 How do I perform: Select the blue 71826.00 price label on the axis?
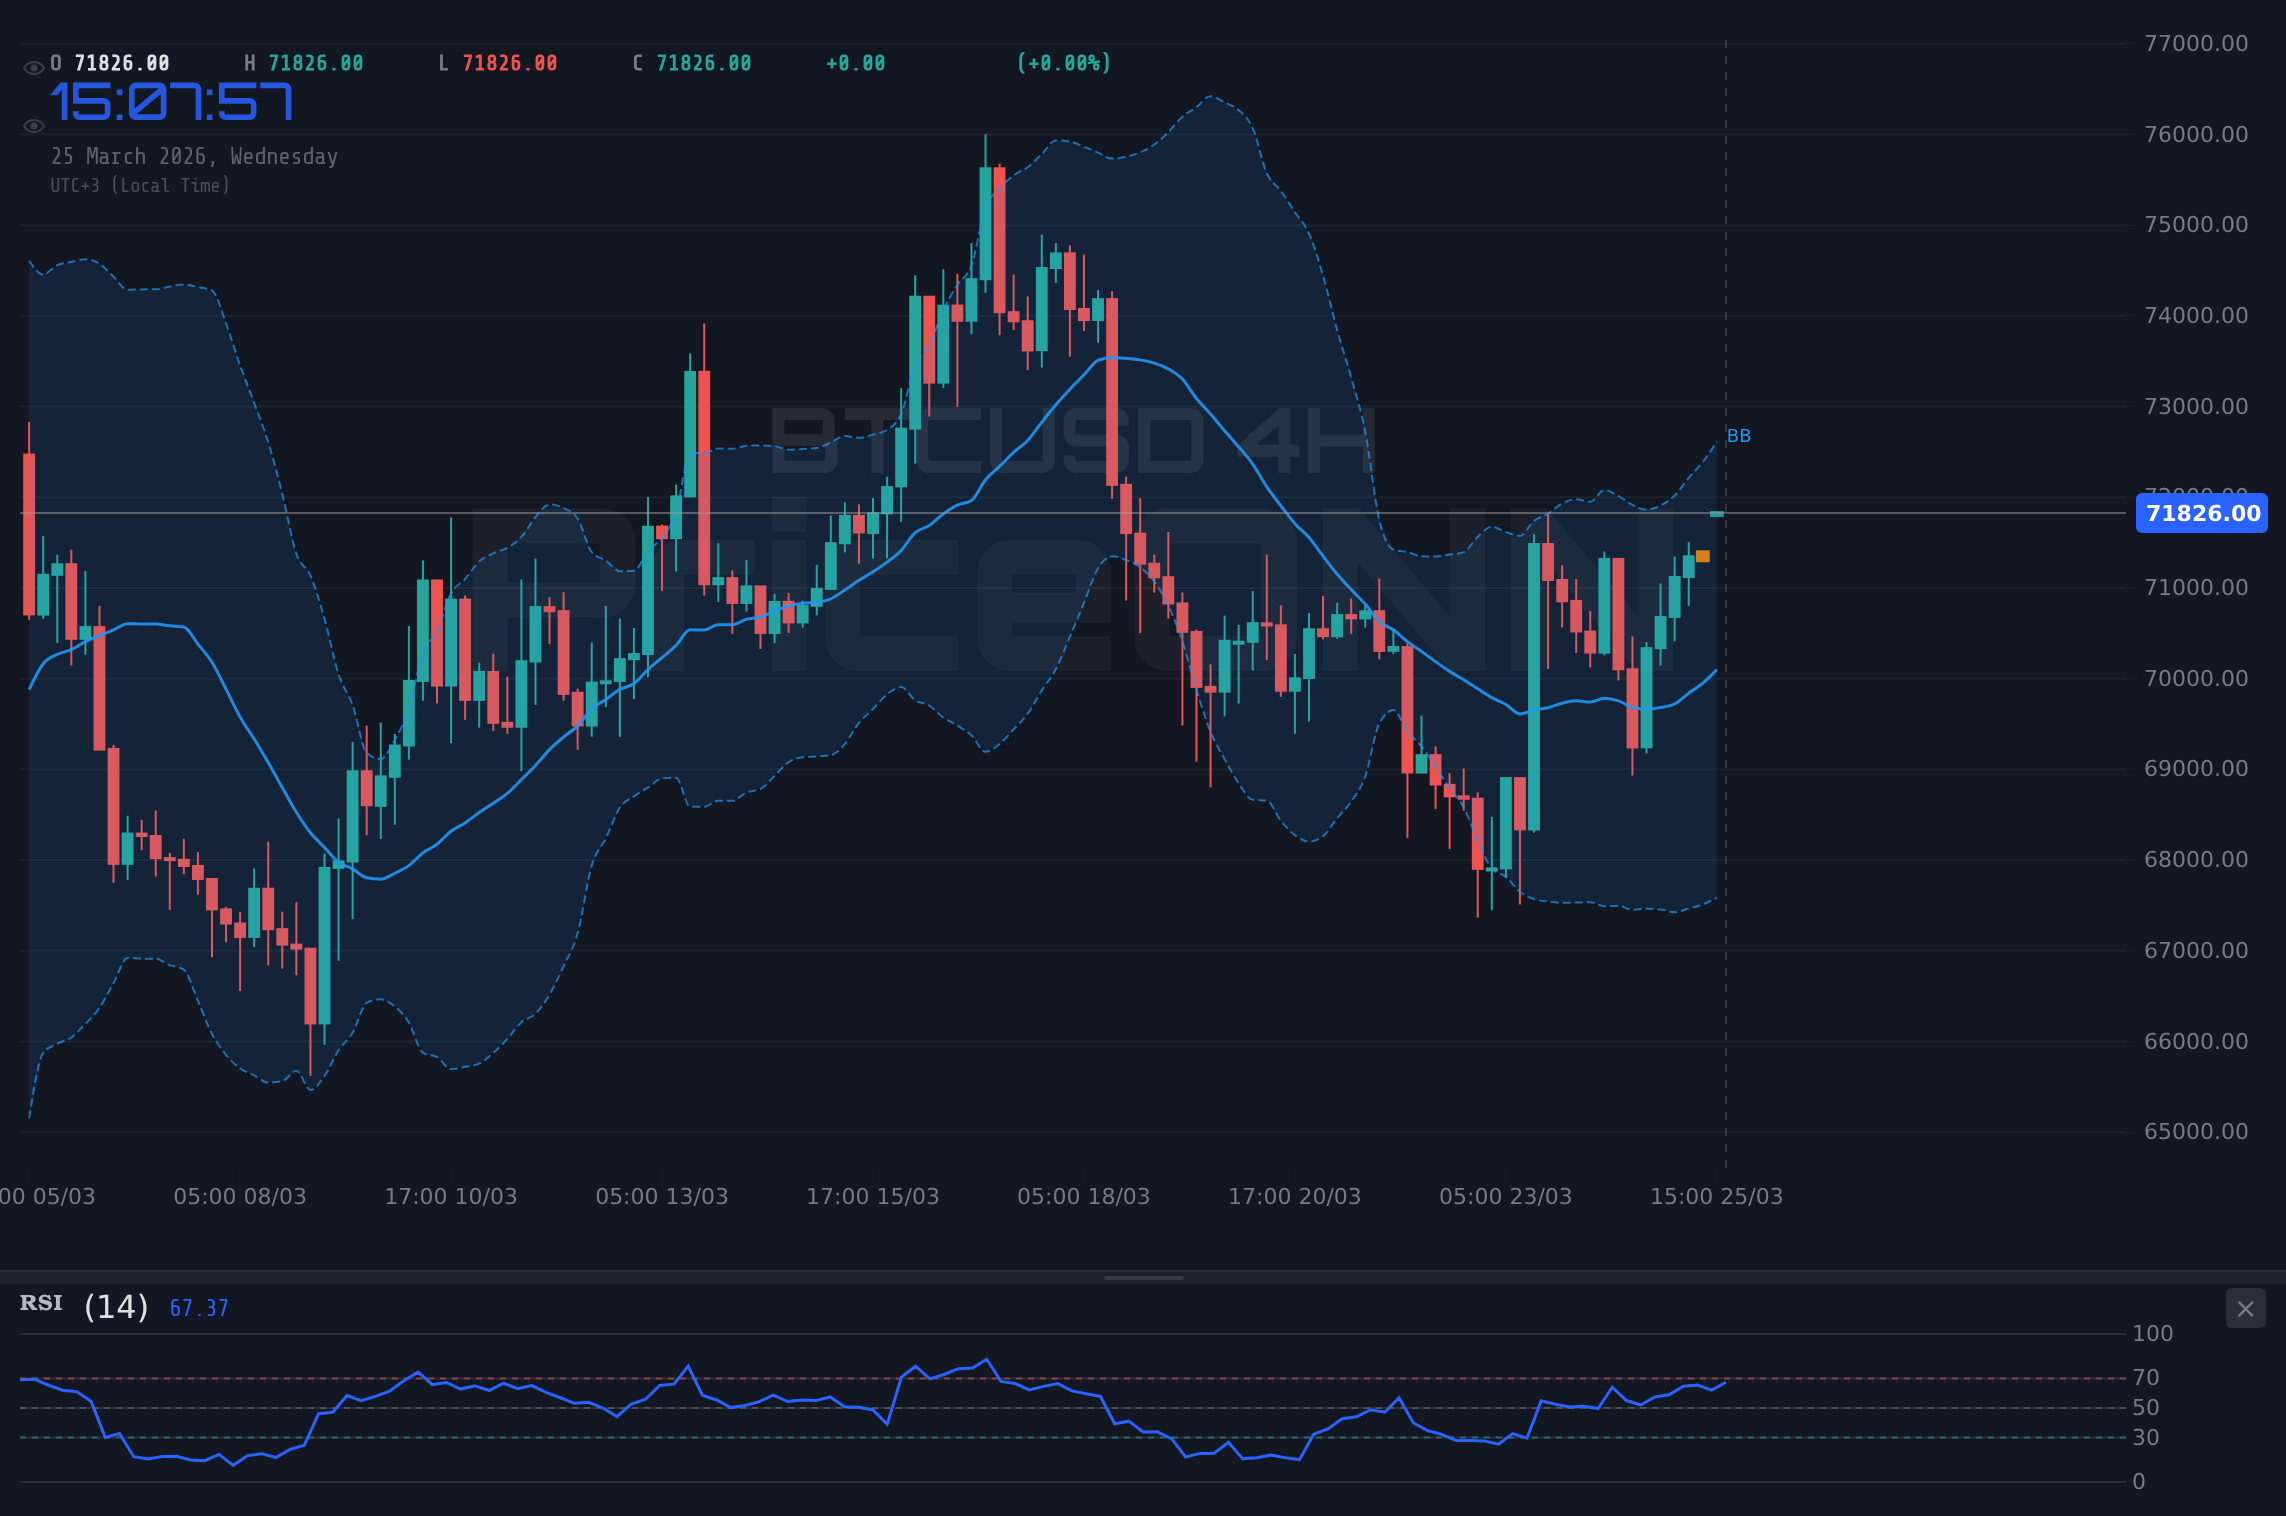[2200, 514]
